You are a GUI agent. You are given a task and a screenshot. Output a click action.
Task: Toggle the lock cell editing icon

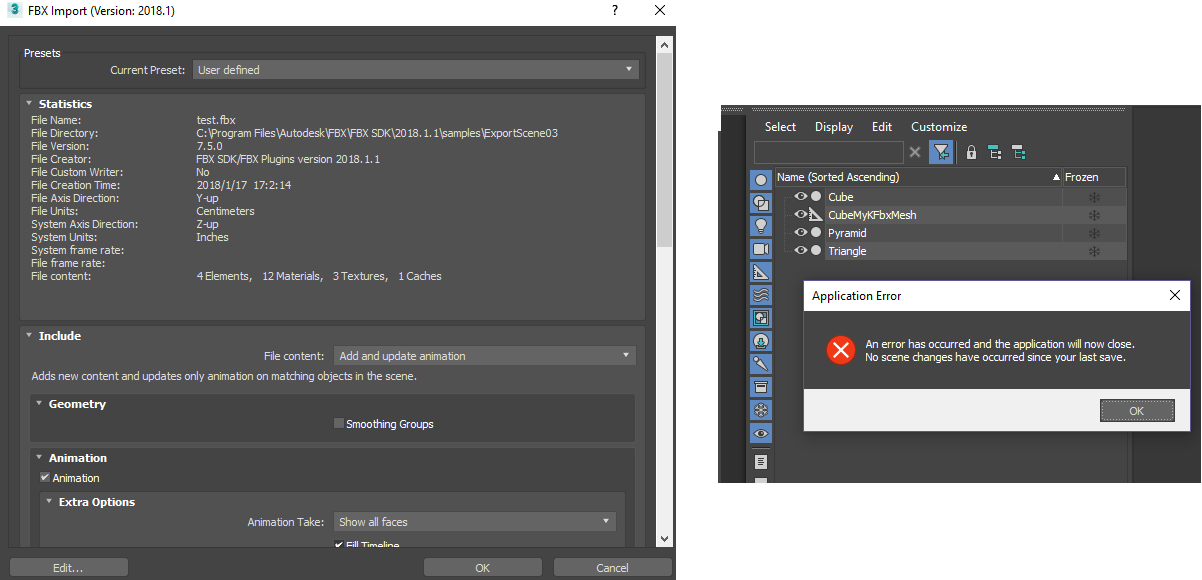pos(970,152)
